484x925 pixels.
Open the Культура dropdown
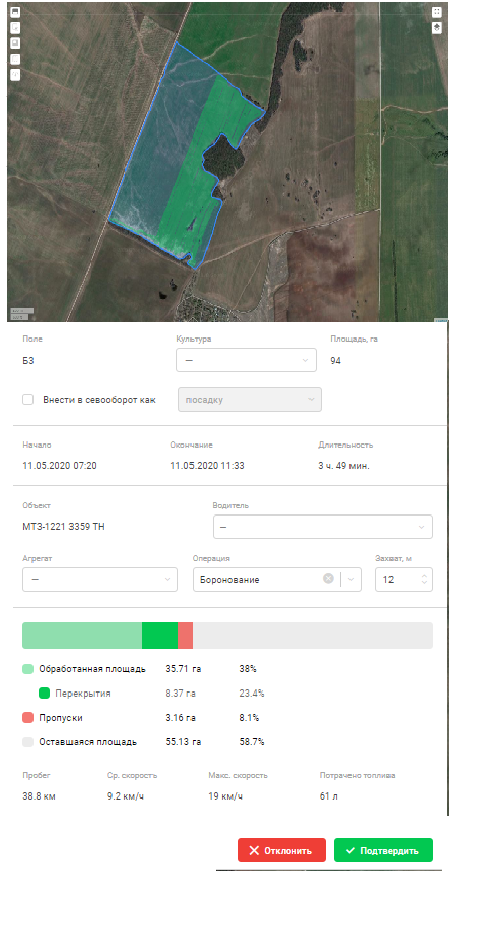click(246, 360)
